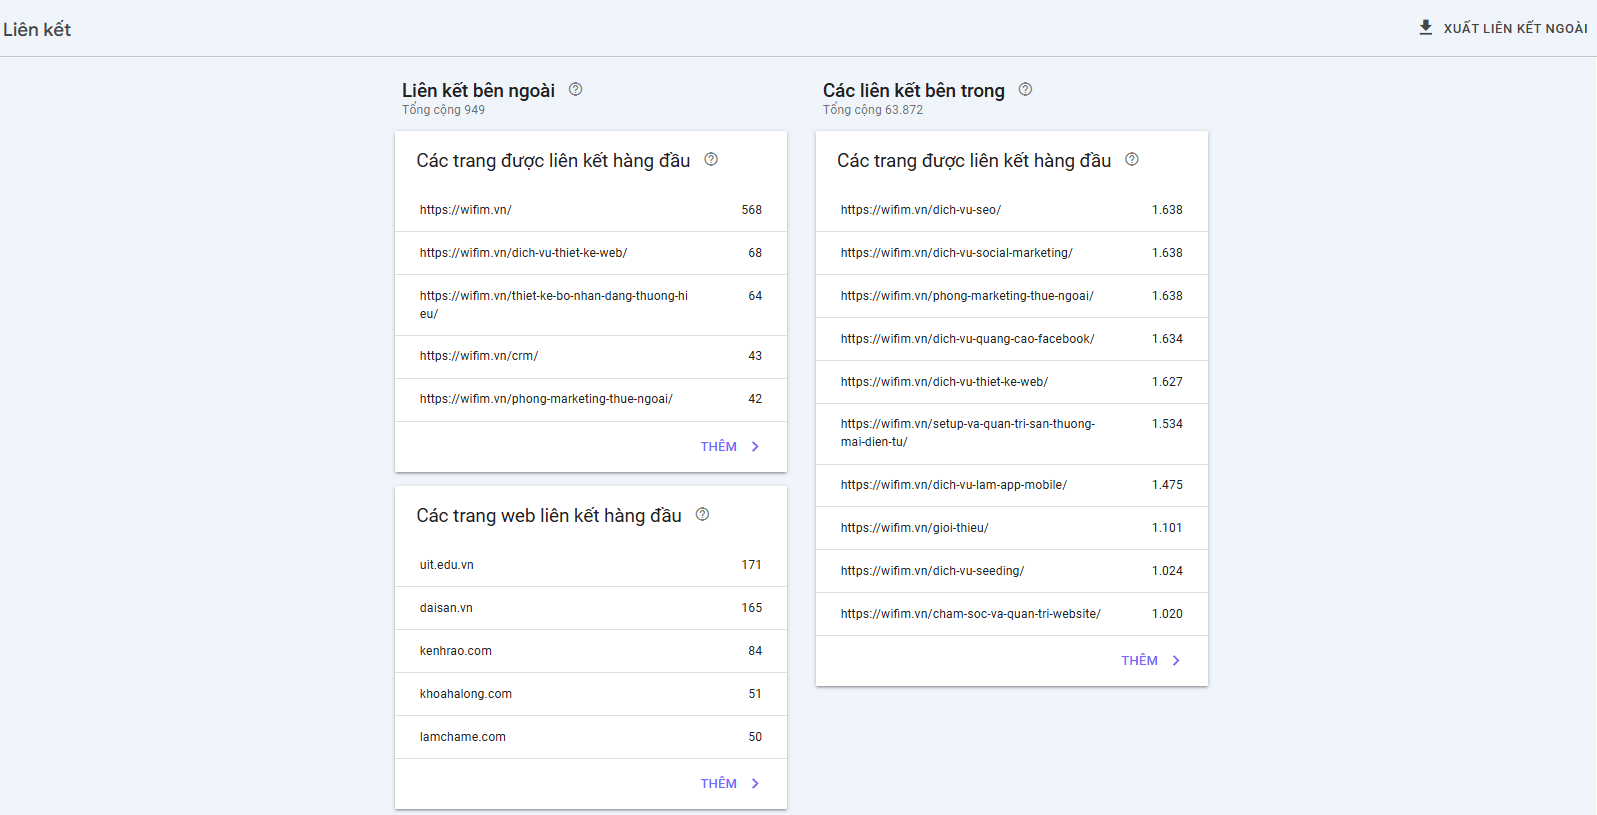Select internal row https://wifim.vn/dich-vu-seo/
Viewport: 1597px width, 815px height.
(1012, 210)
